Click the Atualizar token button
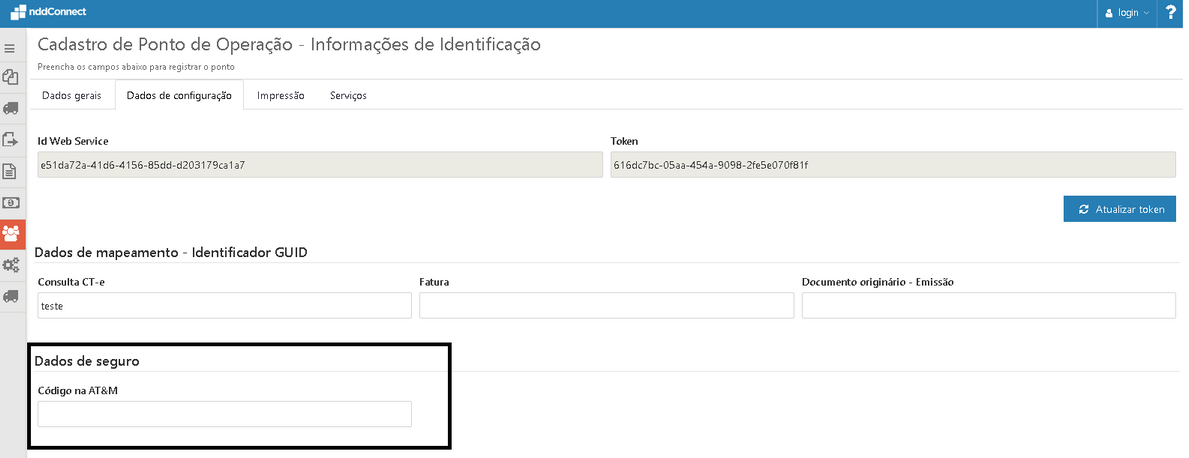Image resolution: width=1189 pixels, height=458 pixels. pos(1120,209)
